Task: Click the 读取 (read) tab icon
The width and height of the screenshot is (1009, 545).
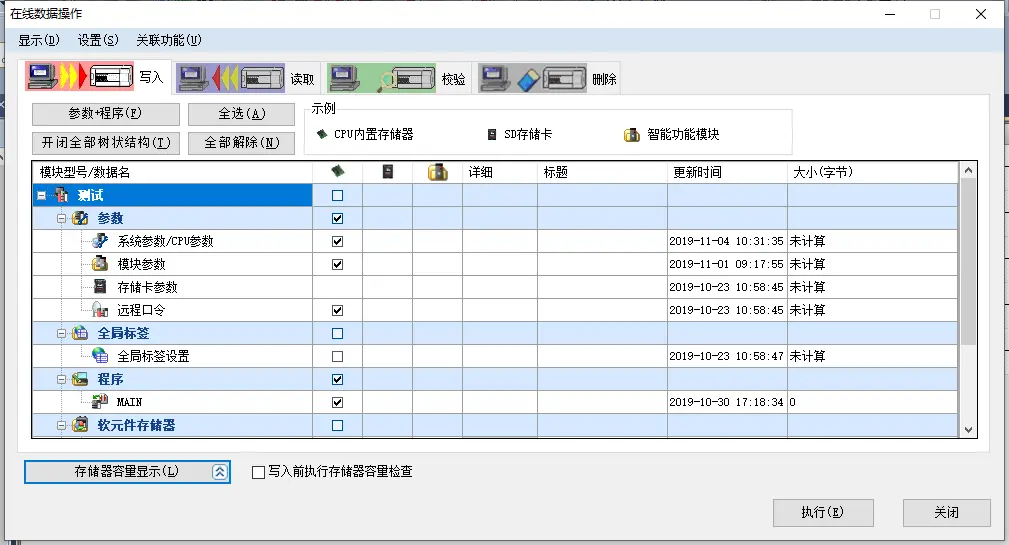Action: pos(230,79)
